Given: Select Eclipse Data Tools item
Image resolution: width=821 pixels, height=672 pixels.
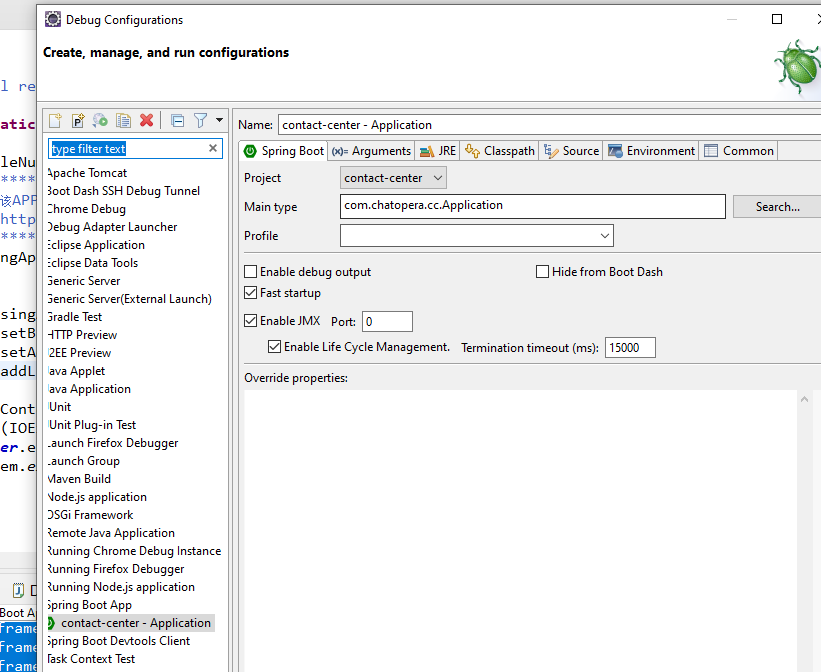Looking at the screenshot, I should (x=92, y=263).
